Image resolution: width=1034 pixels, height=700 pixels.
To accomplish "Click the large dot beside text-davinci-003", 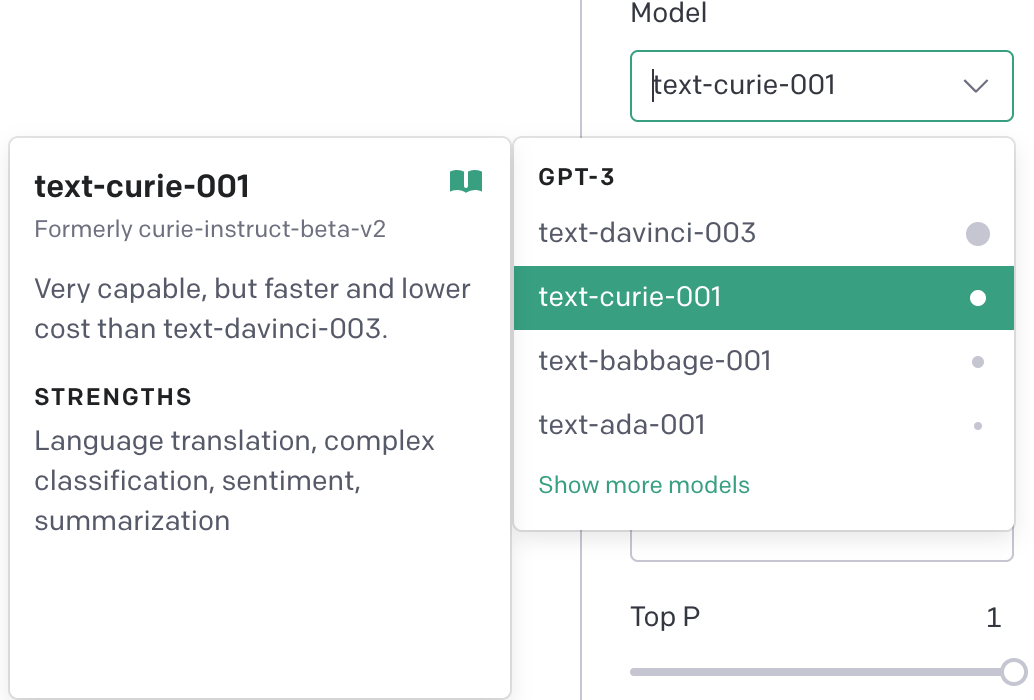I will point(977,234).
